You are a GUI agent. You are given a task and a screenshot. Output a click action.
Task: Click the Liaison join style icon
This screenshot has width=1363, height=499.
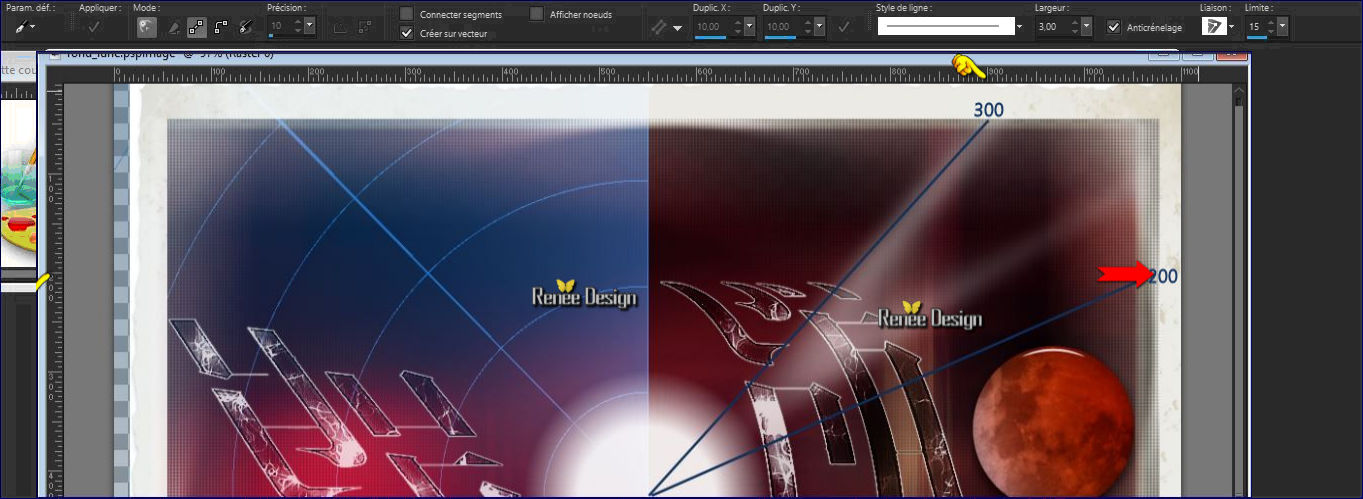point(1213,26)
